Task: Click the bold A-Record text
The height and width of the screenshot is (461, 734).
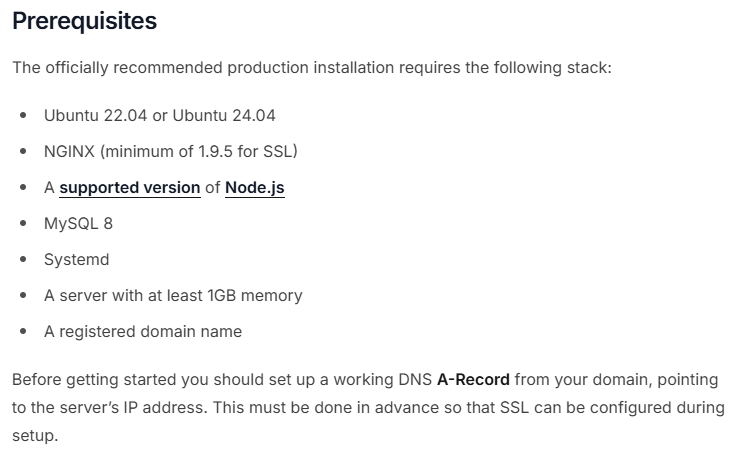Action: coord(473,379)
